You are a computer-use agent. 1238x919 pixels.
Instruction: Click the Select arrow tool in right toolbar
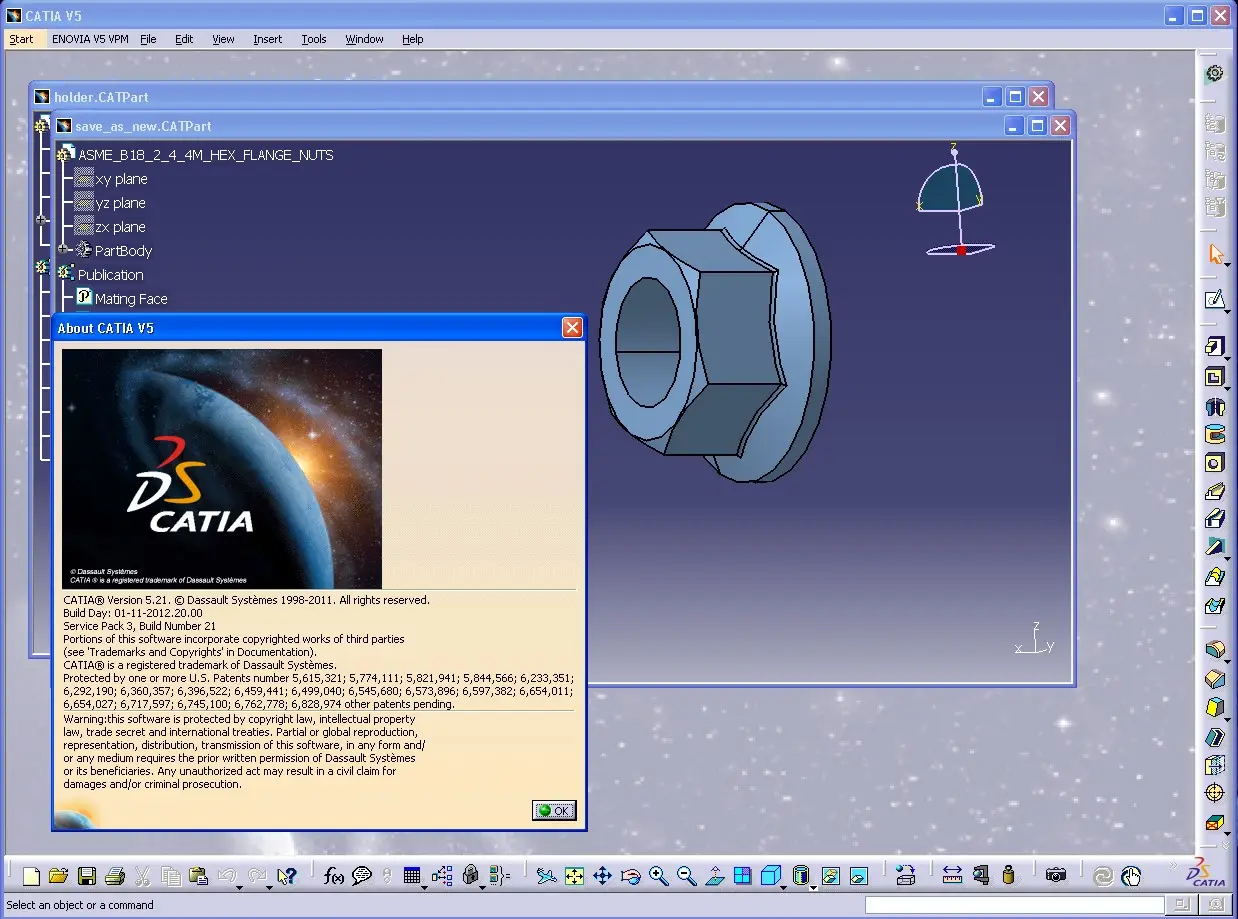(x=1215, y=254)
